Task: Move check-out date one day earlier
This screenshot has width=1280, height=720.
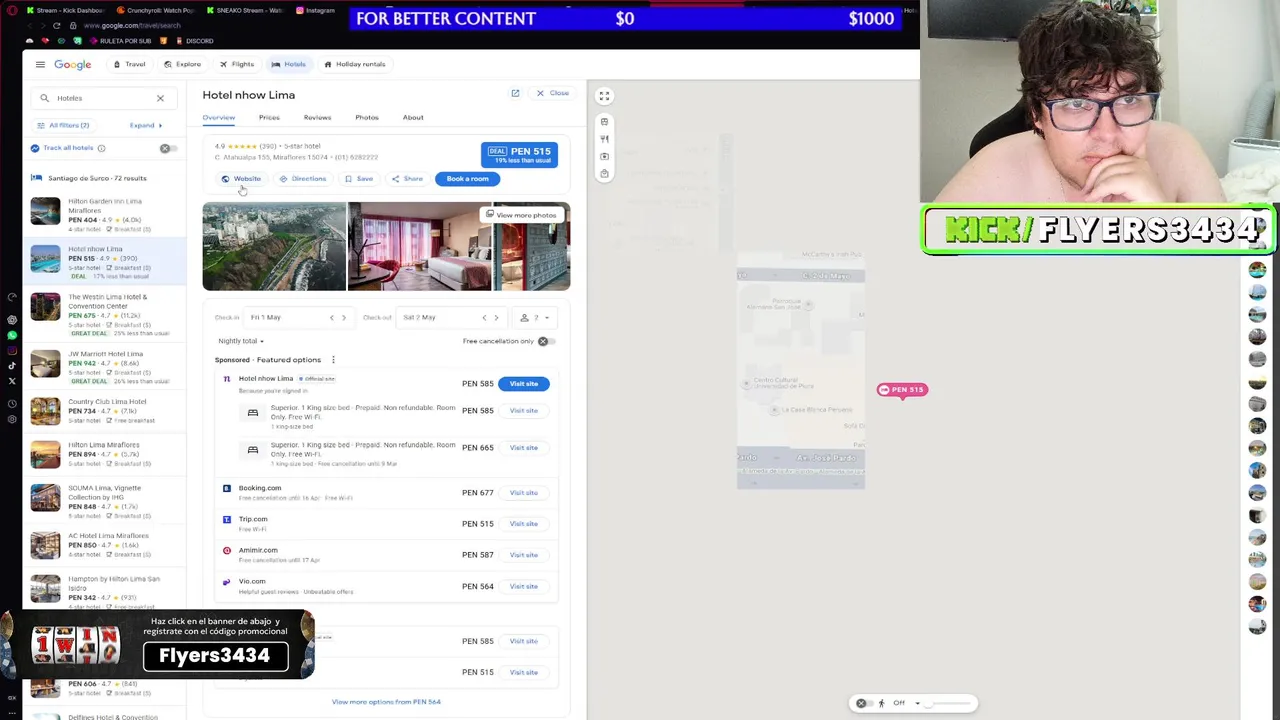Action: click(484, 318)
